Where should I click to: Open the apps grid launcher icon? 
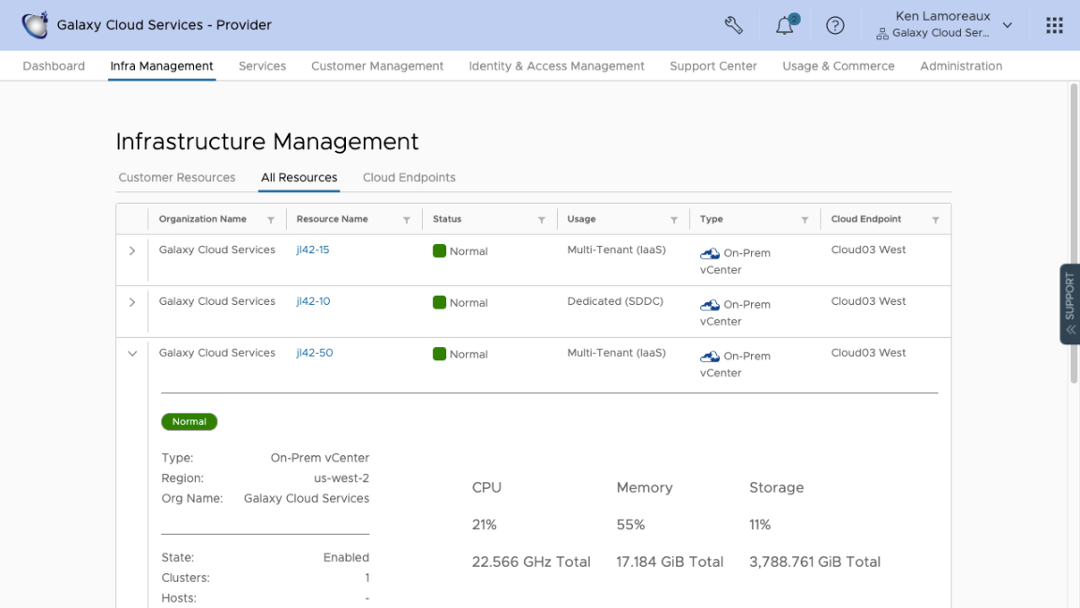point(1054,25)
